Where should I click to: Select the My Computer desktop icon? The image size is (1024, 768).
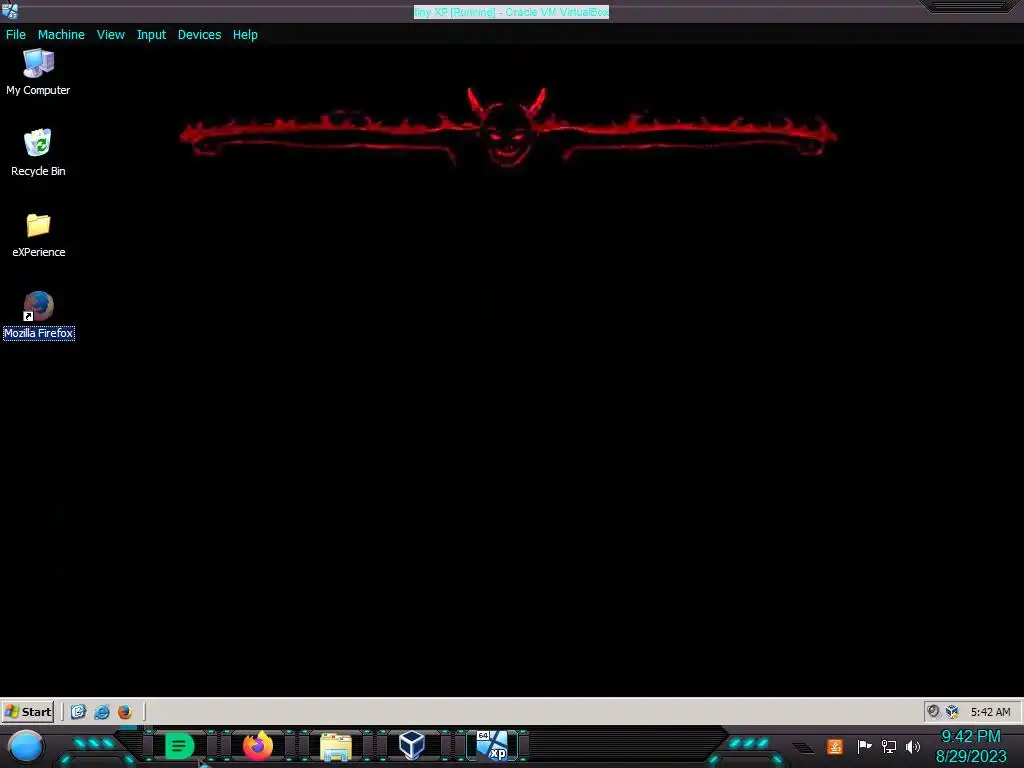point(38,72)
